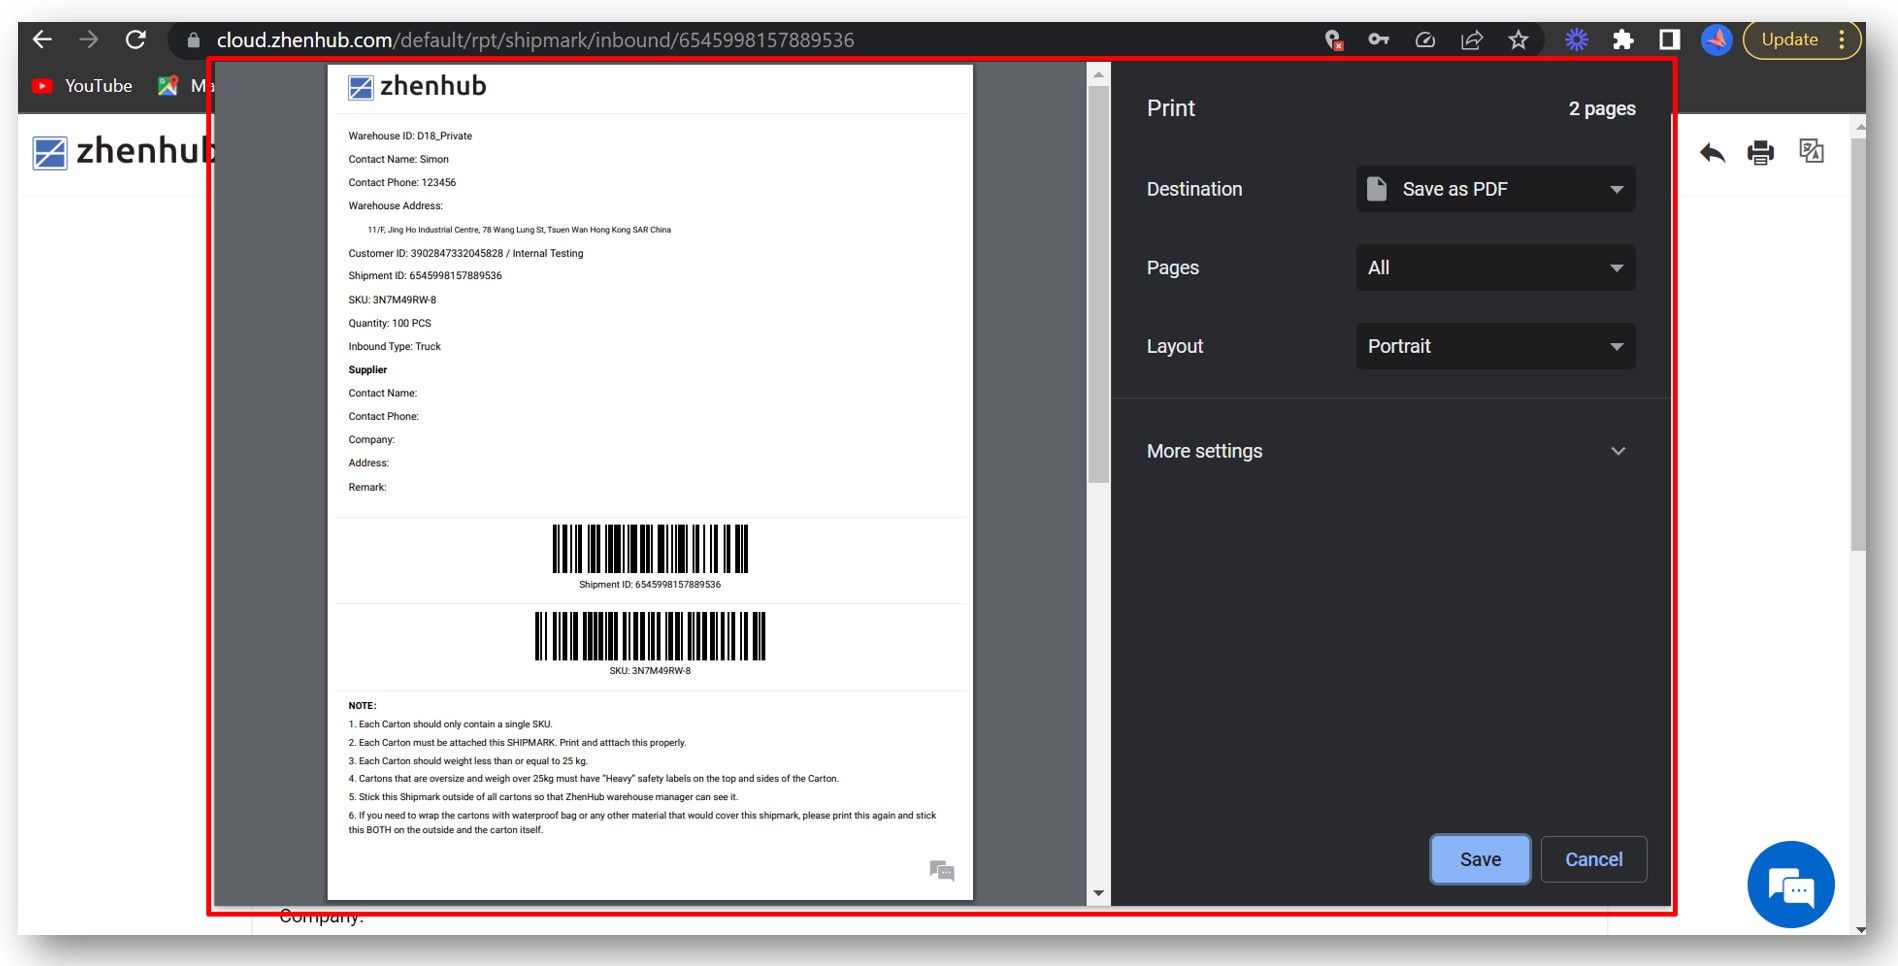
Task: Open the Chrome profile avatar
Action: coord(1717,40)
